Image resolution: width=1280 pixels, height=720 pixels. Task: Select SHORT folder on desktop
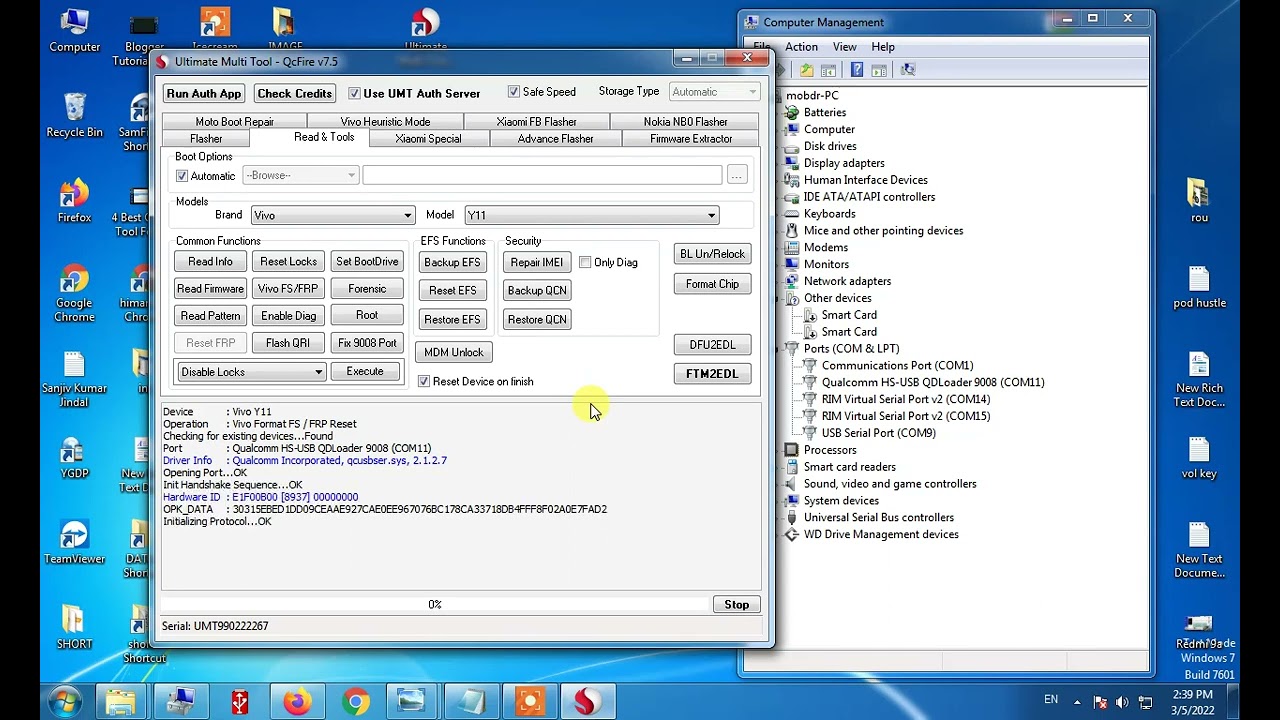[x=74, y=628]
